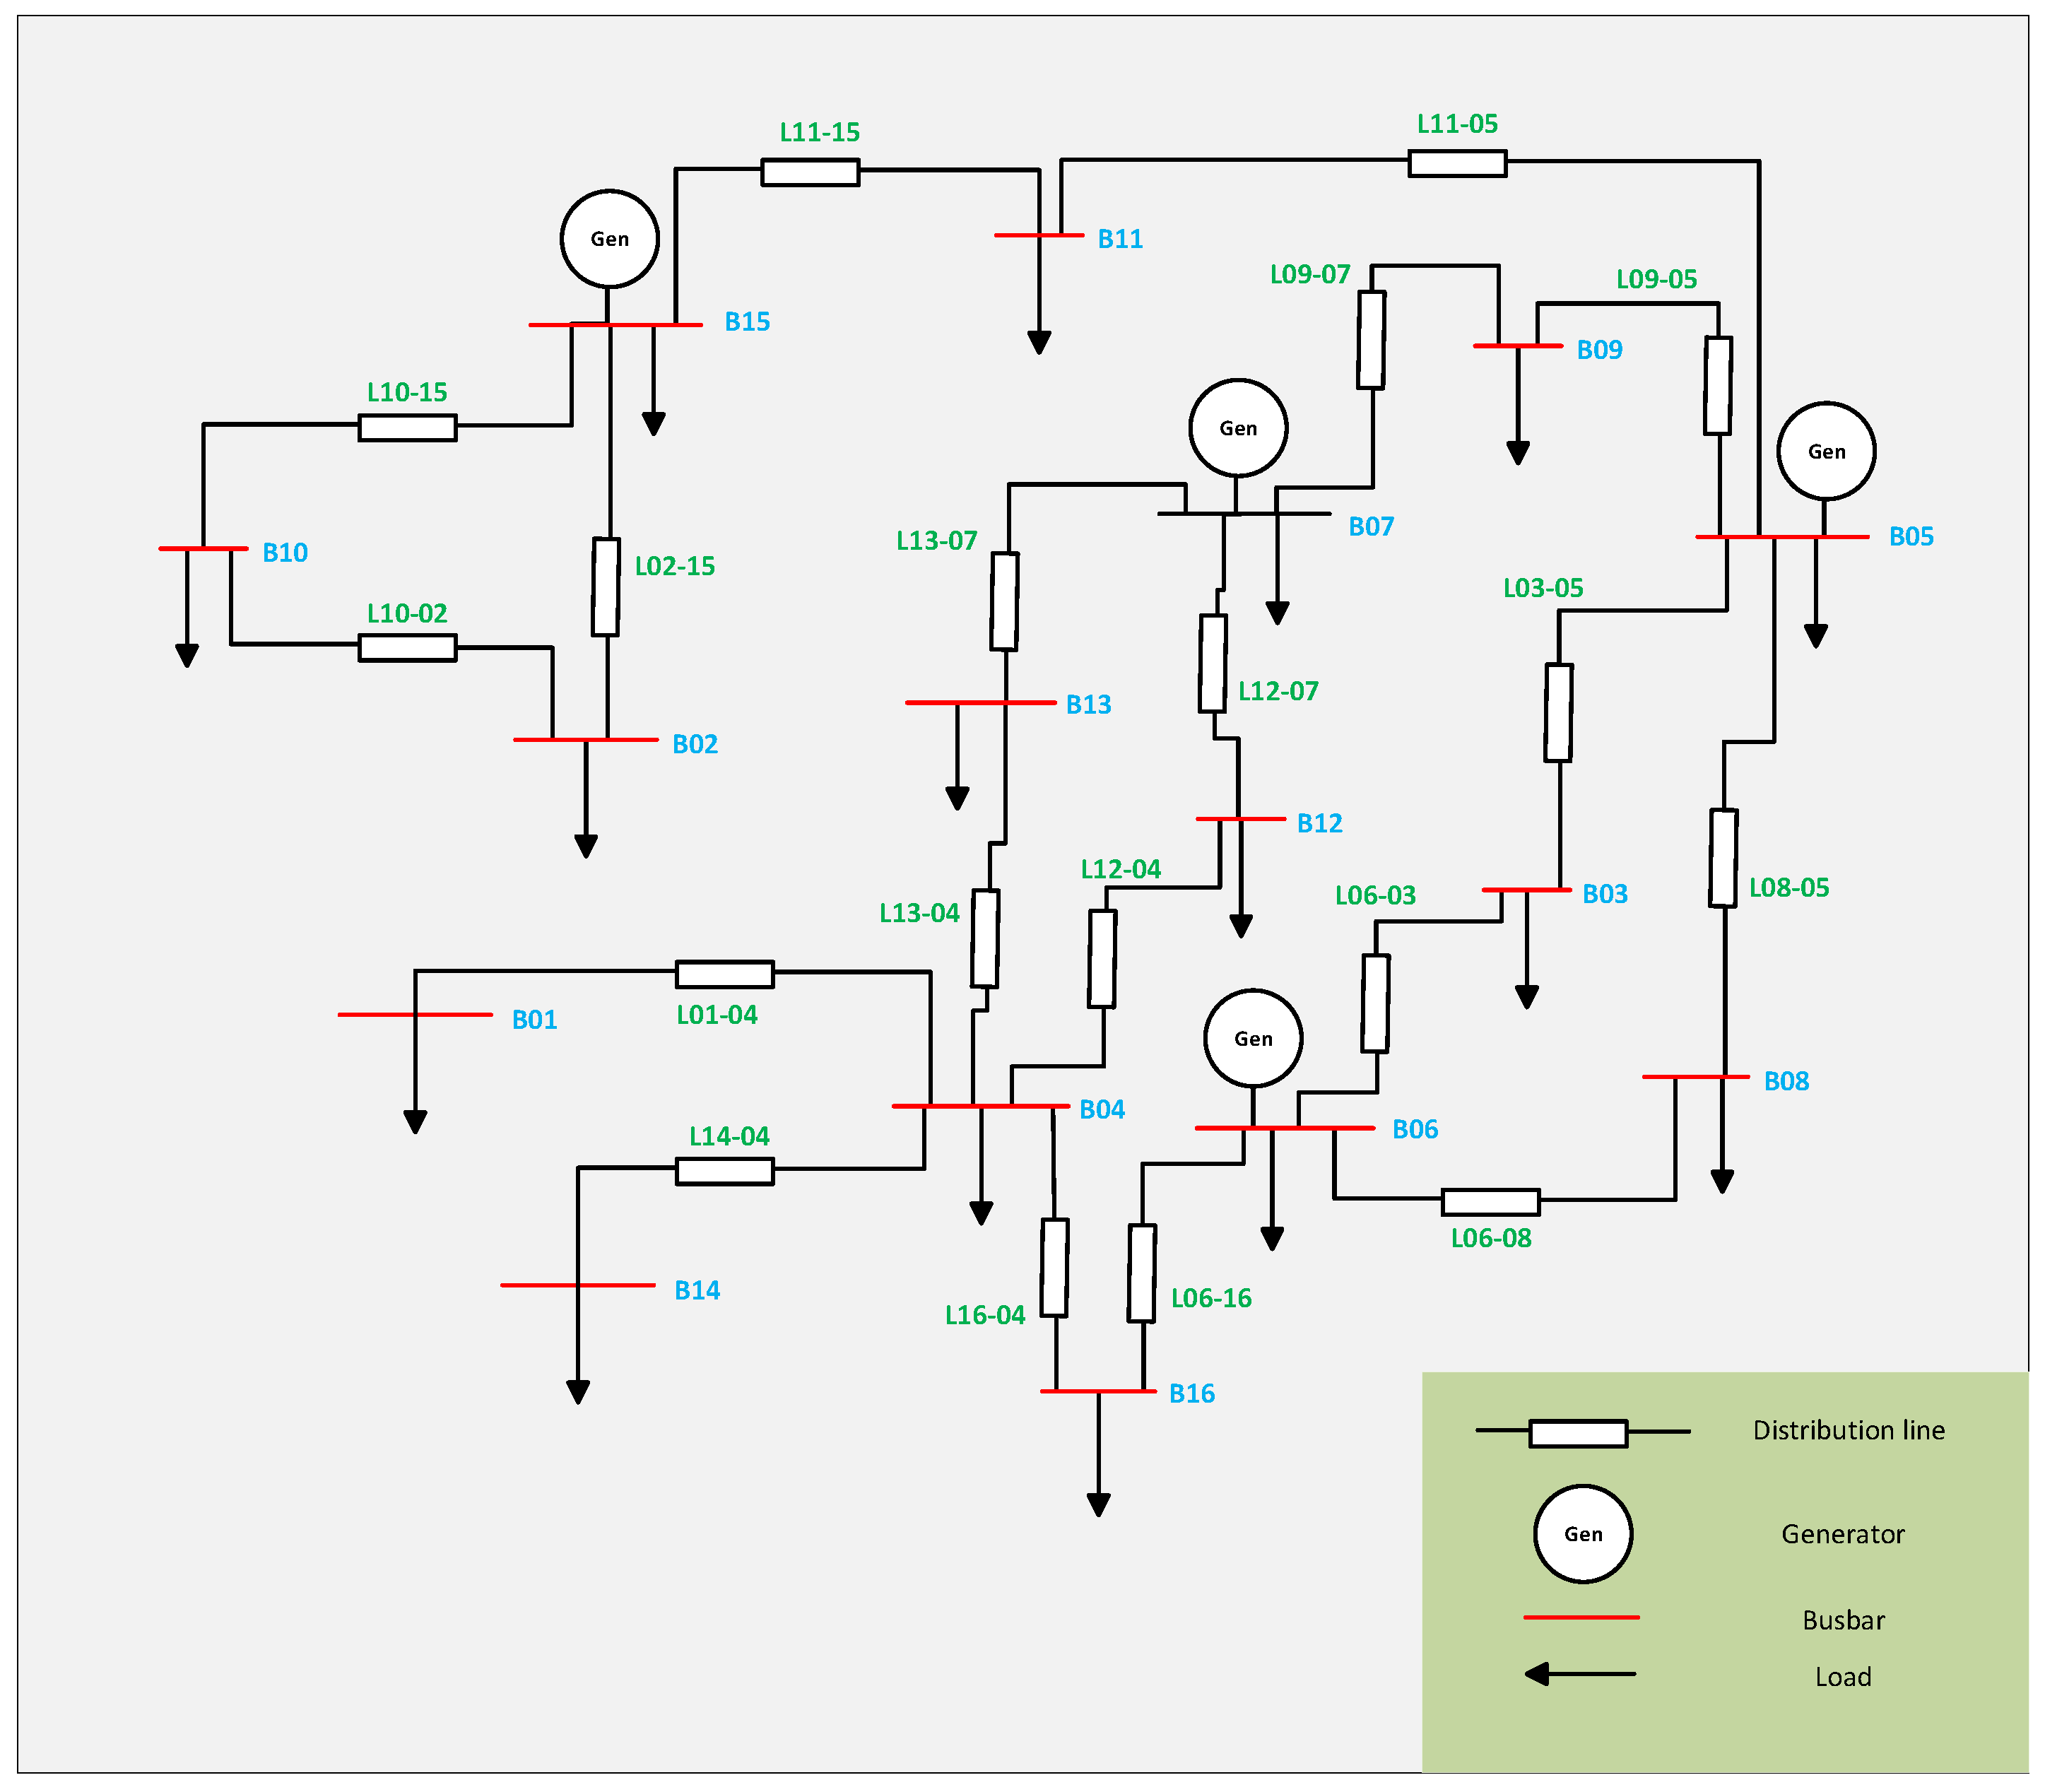Image resolution: width=2045 pixels, height=1792 pixels.
Task: Click the L10-15 distribution line box
Action: (407, 427)
